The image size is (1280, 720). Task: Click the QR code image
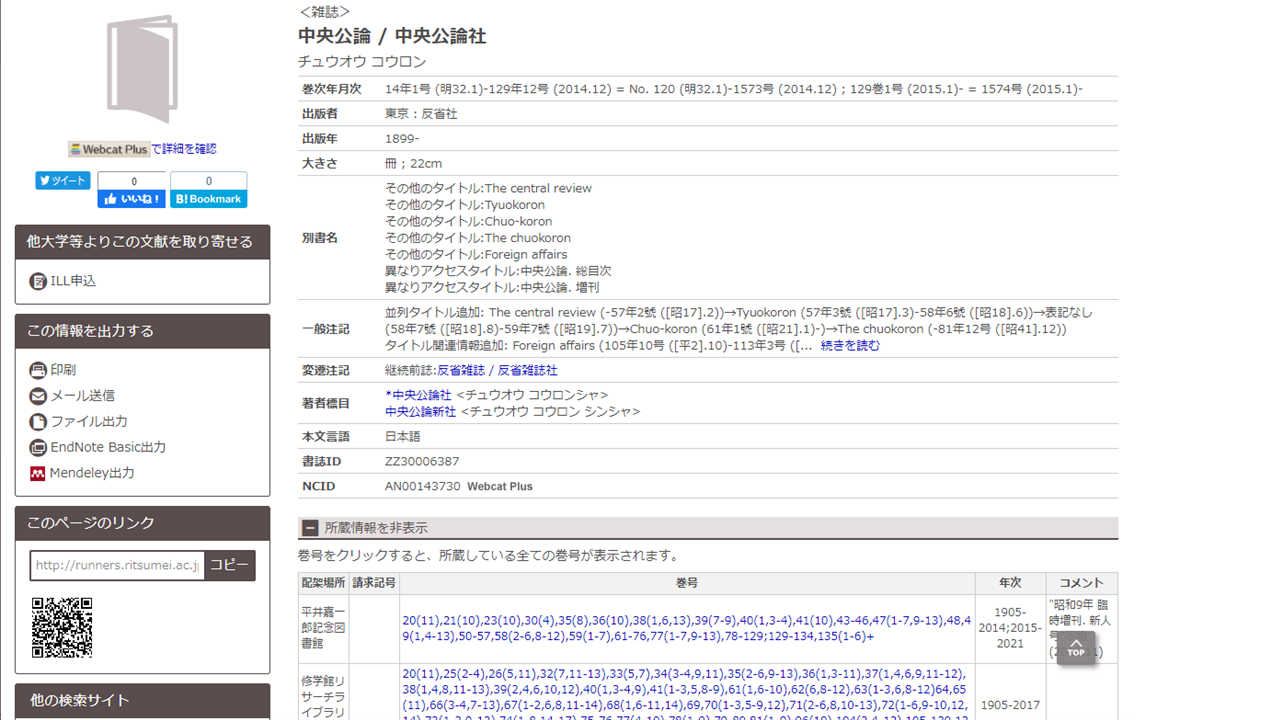(62, 628)
